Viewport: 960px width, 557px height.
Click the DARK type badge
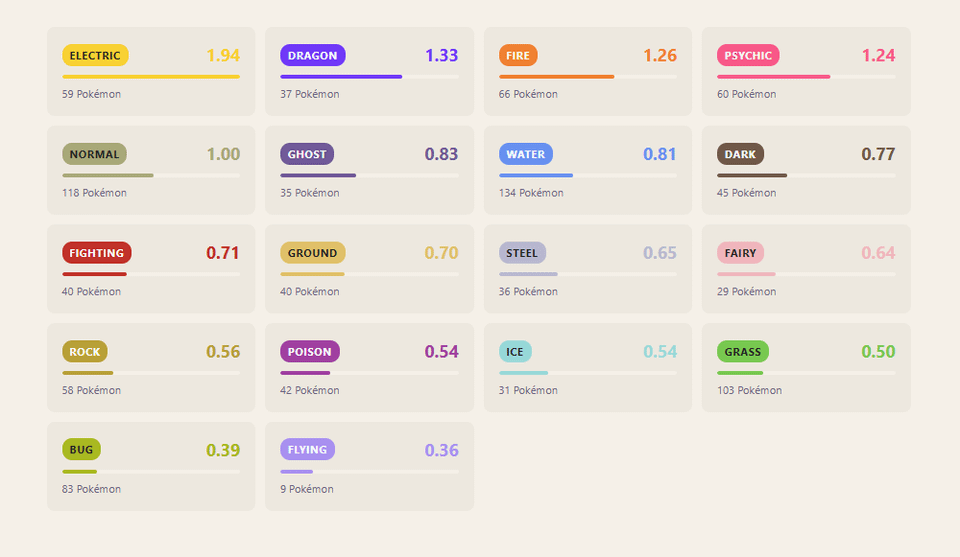(x=740, y=155)
